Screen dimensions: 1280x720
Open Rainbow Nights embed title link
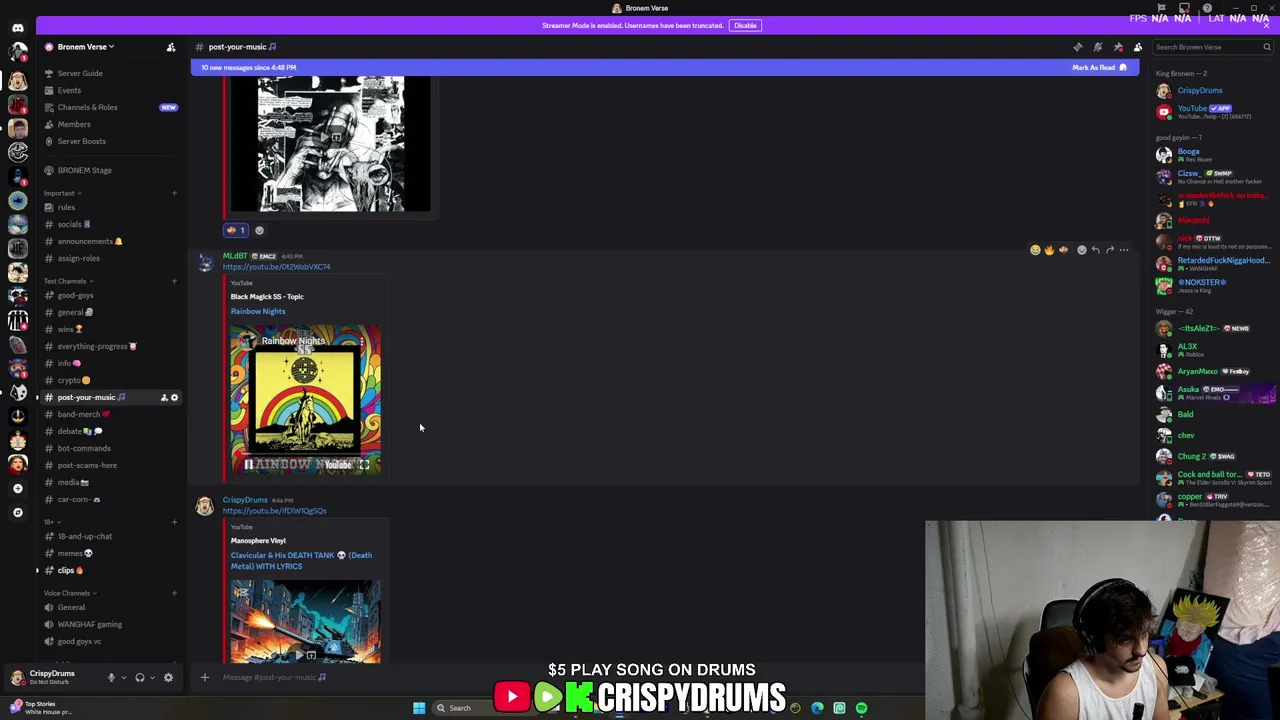[x=258, y=311]
